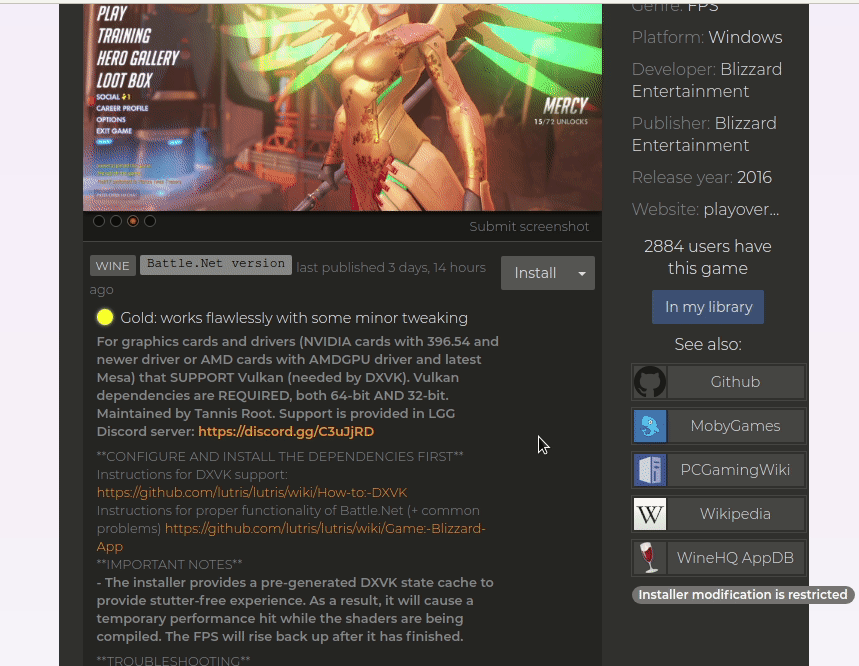The height and width of the screenshot is (666, 859).
Task: Click the IMPORTANT NOTES heading text
Action: point(169,565)
